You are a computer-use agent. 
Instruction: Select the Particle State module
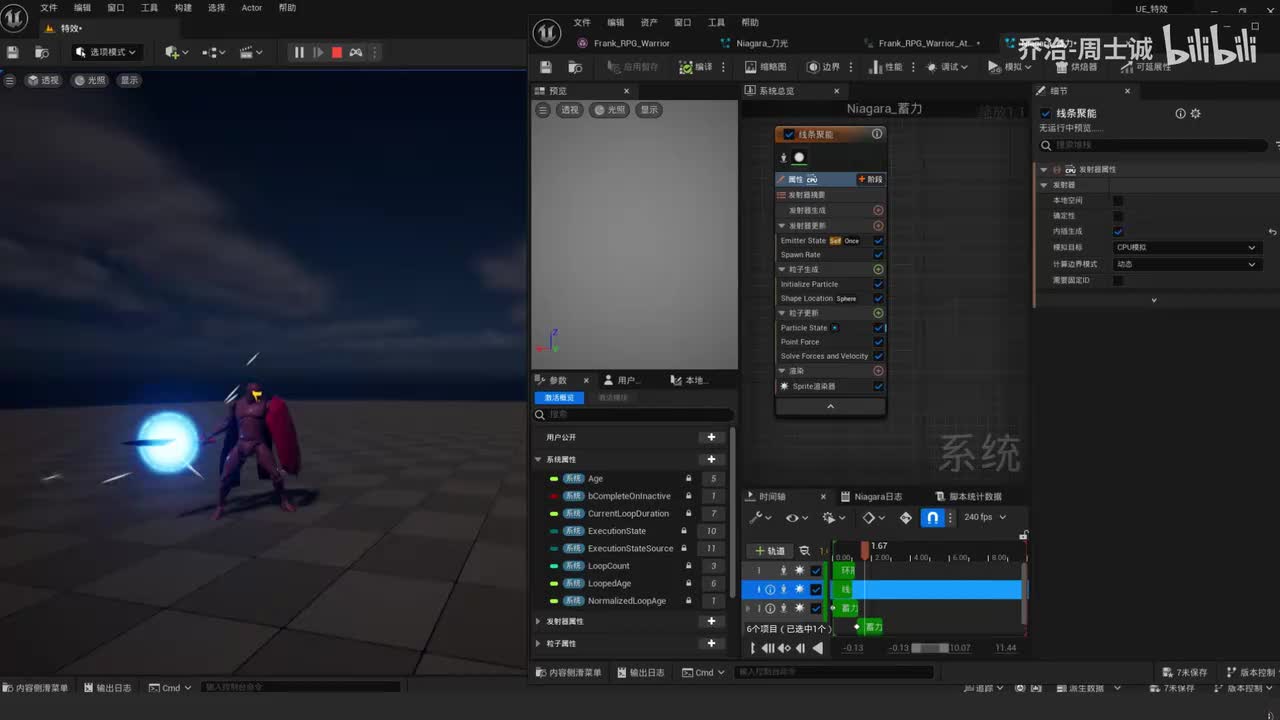click(x=805, y=328)
